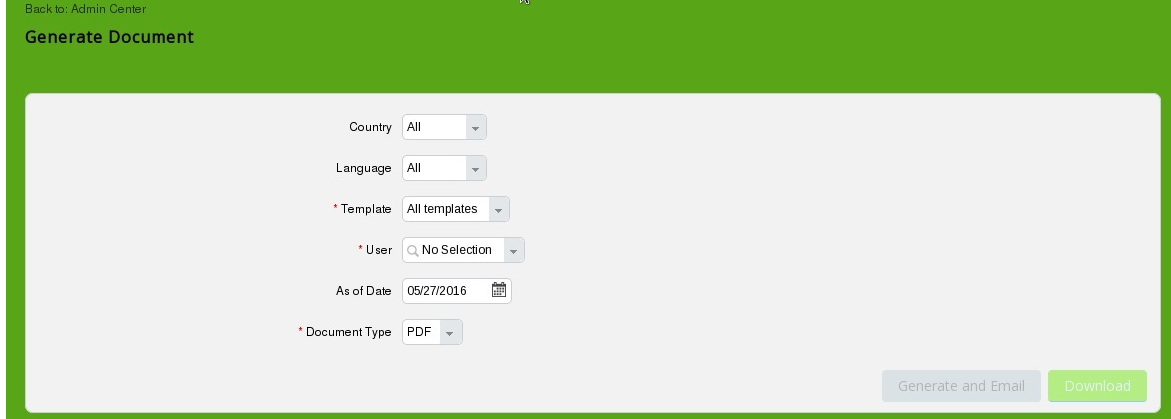Open the As of Date calendar icon
This screenshot has width=1171, height=419.
[x=499, y=290]
